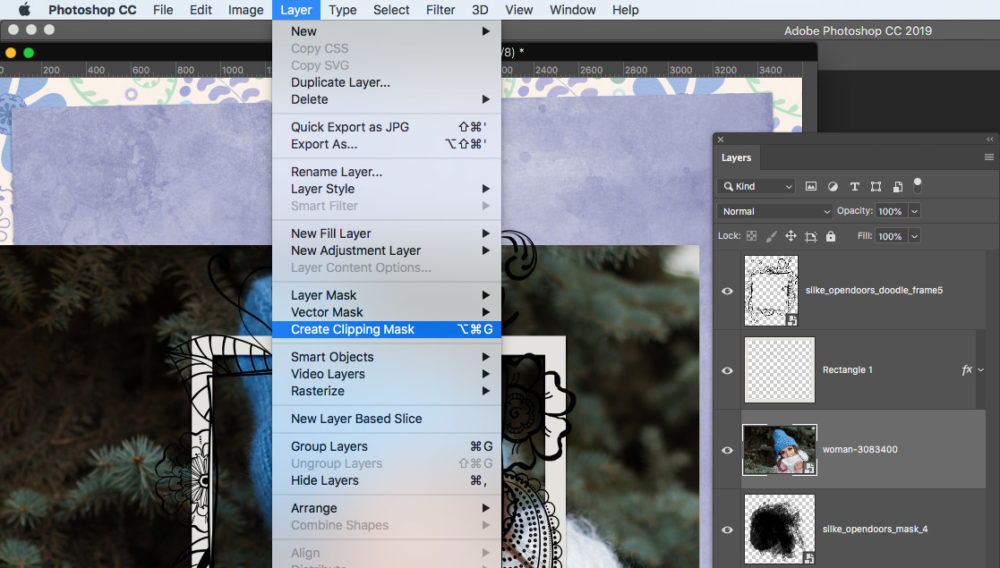Expand the Smart Objects submenu
Viewport: 1000px width, 568px height.
point(386,357)
